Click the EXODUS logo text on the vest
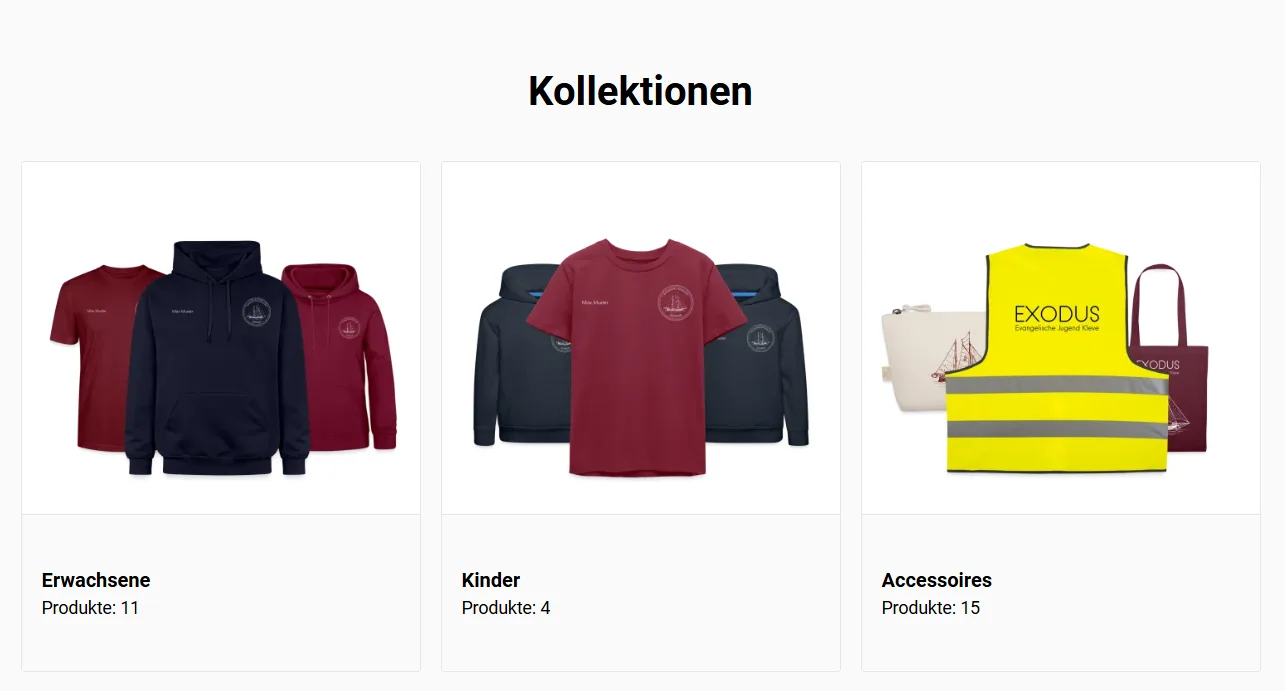 pyautogui.click(x=1056, y=314)
